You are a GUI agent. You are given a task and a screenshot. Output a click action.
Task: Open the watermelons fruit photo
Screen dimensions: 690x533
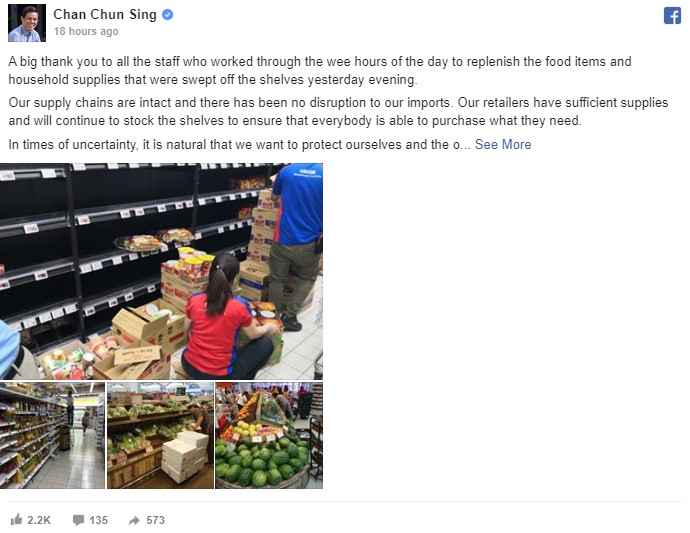pyautogui.click(x=269, y=435)
